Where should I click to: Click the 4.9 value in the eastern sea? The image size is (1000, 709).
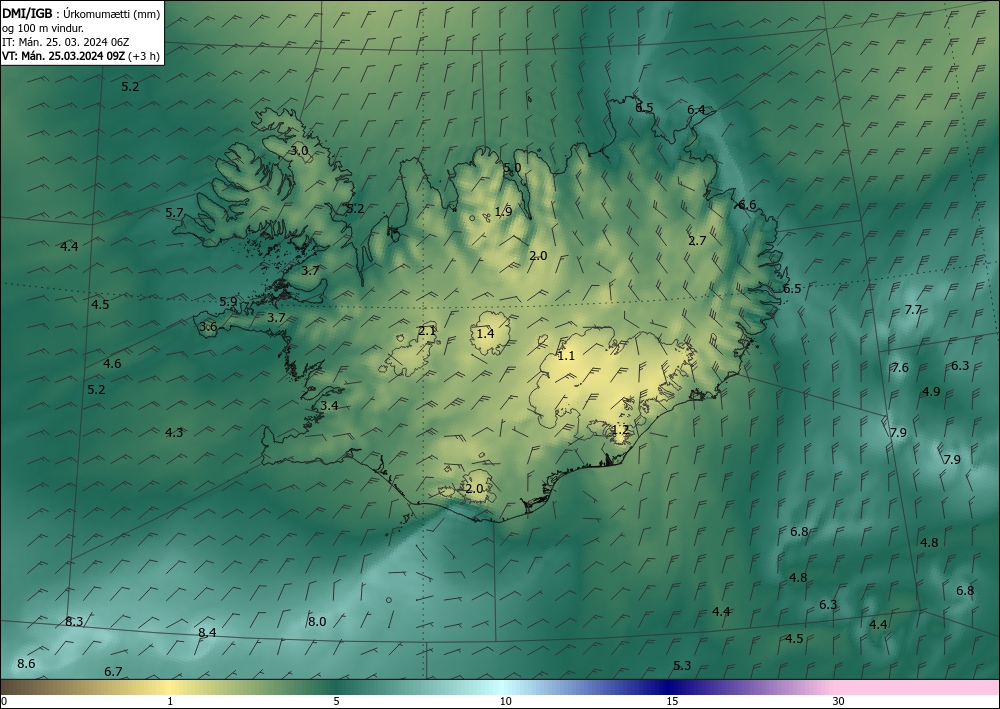pyautogui.click(x=931, y=391)
